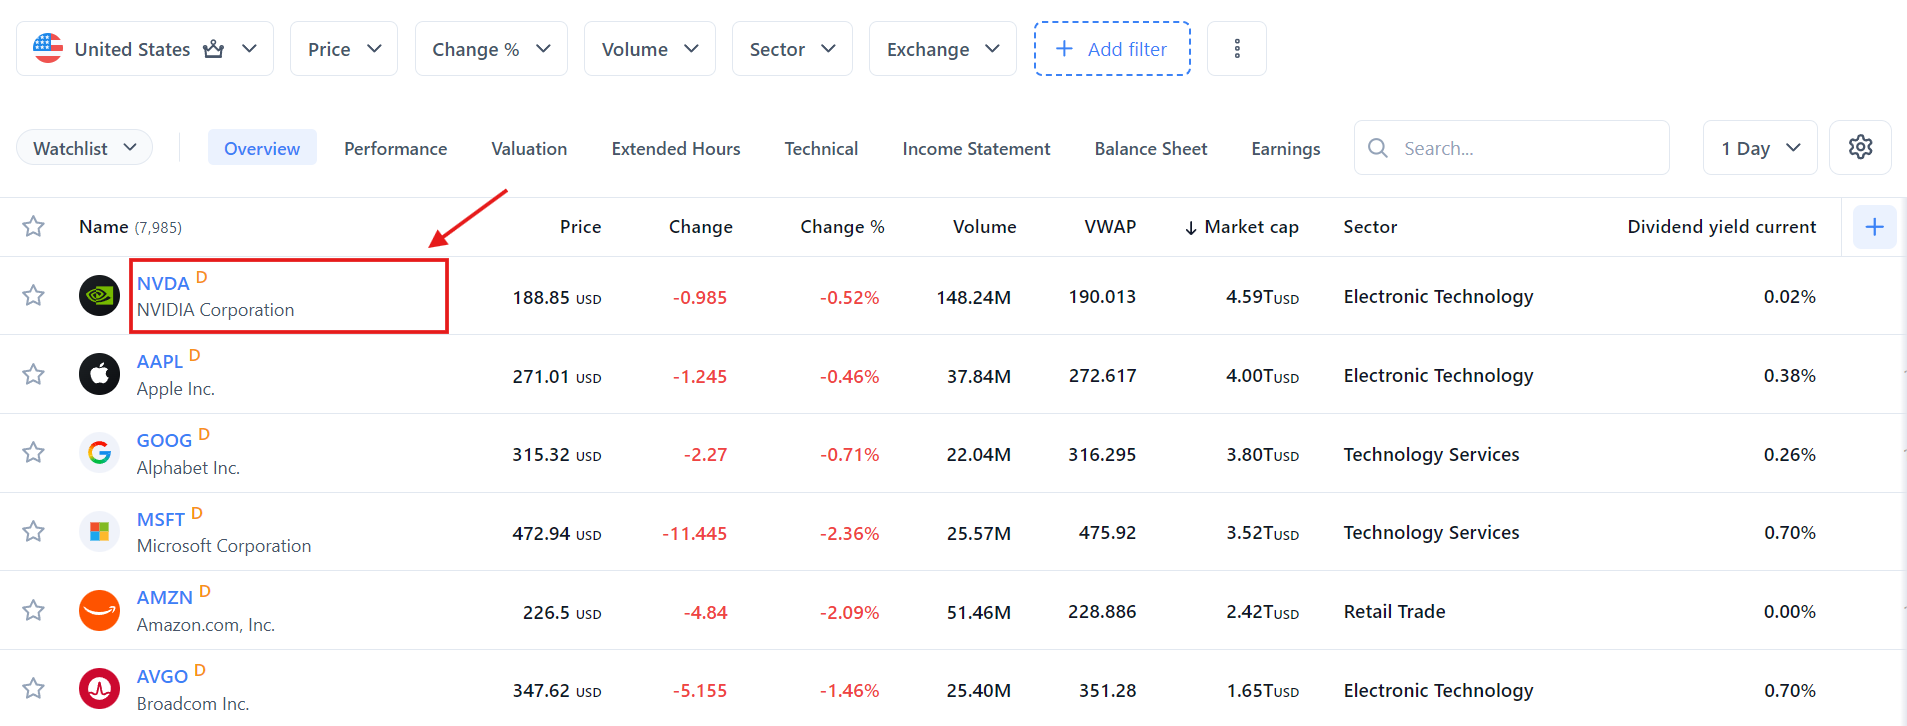Toggle the favorite star for MSFT
Viewport: 1907px width, 726px height.
34,532
